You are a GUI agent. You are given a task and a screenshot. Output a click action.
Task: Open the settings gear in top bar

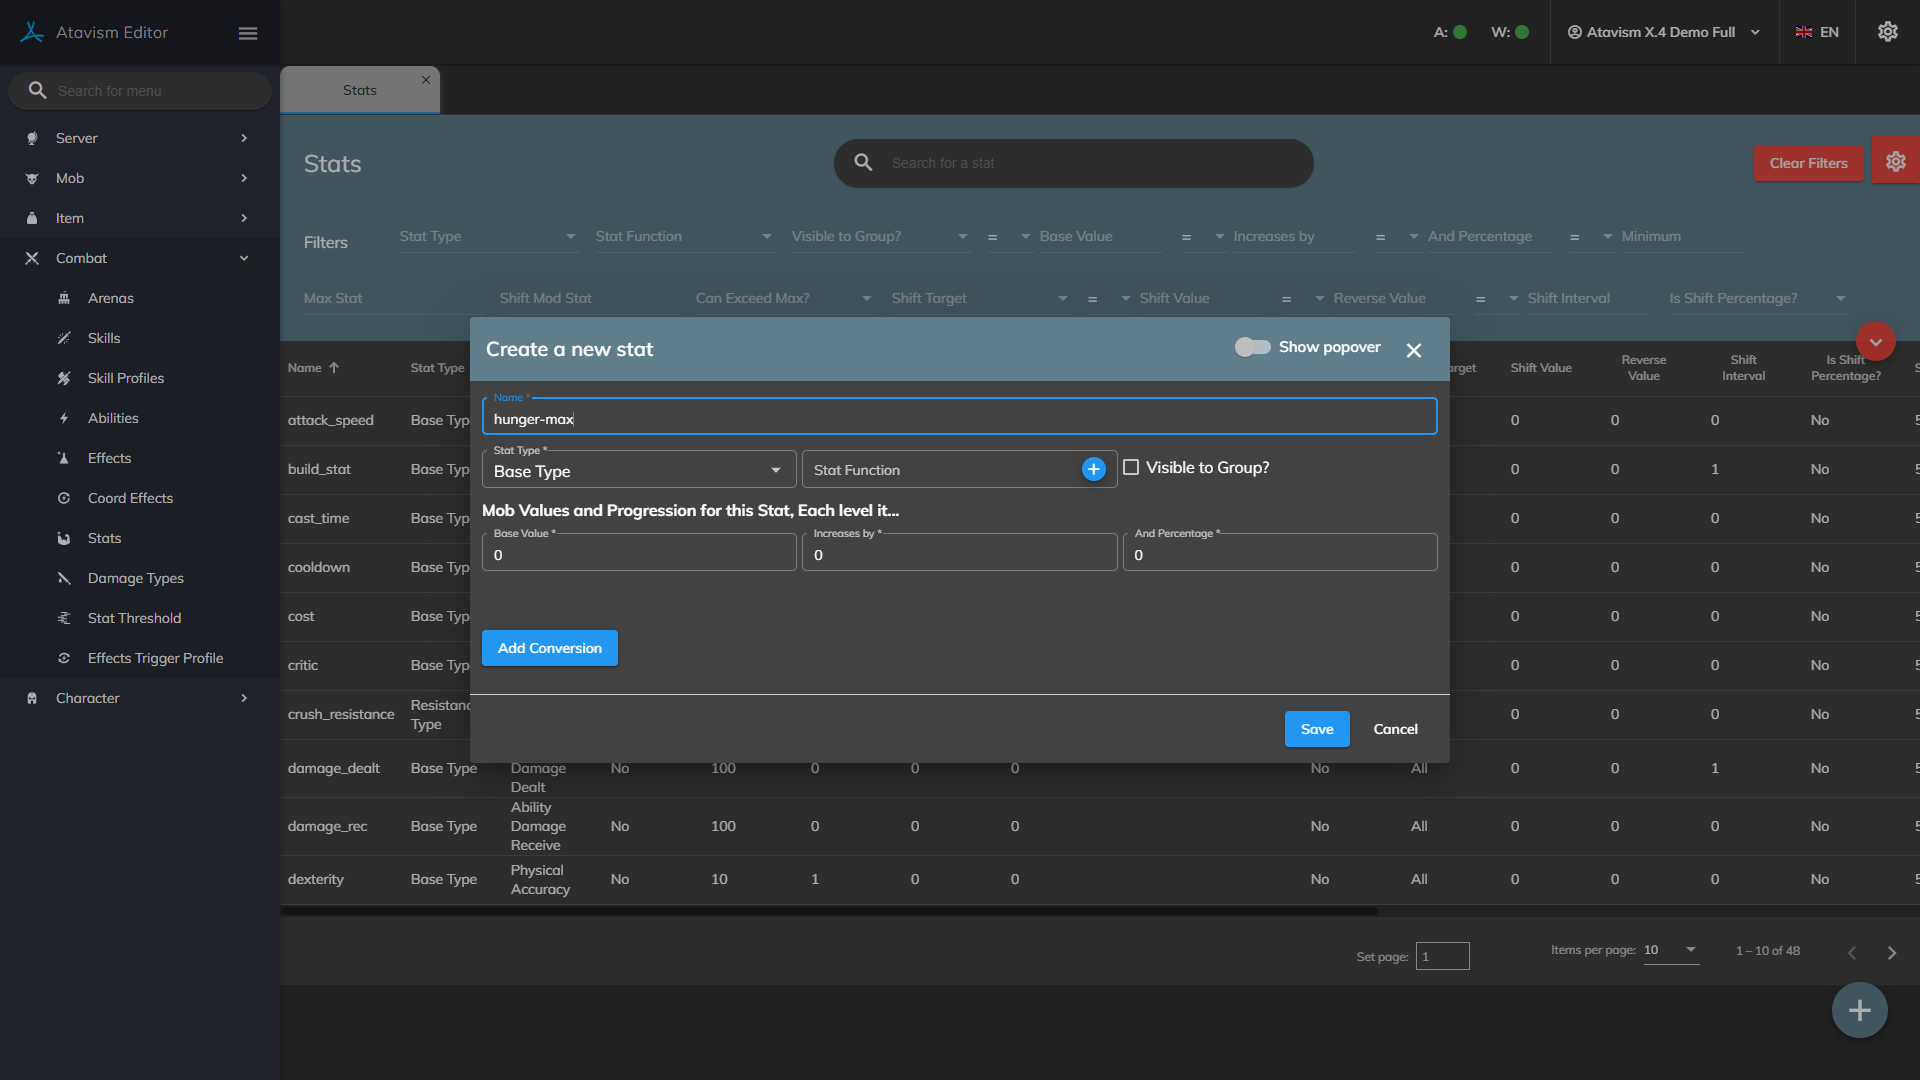[1887, 32]
